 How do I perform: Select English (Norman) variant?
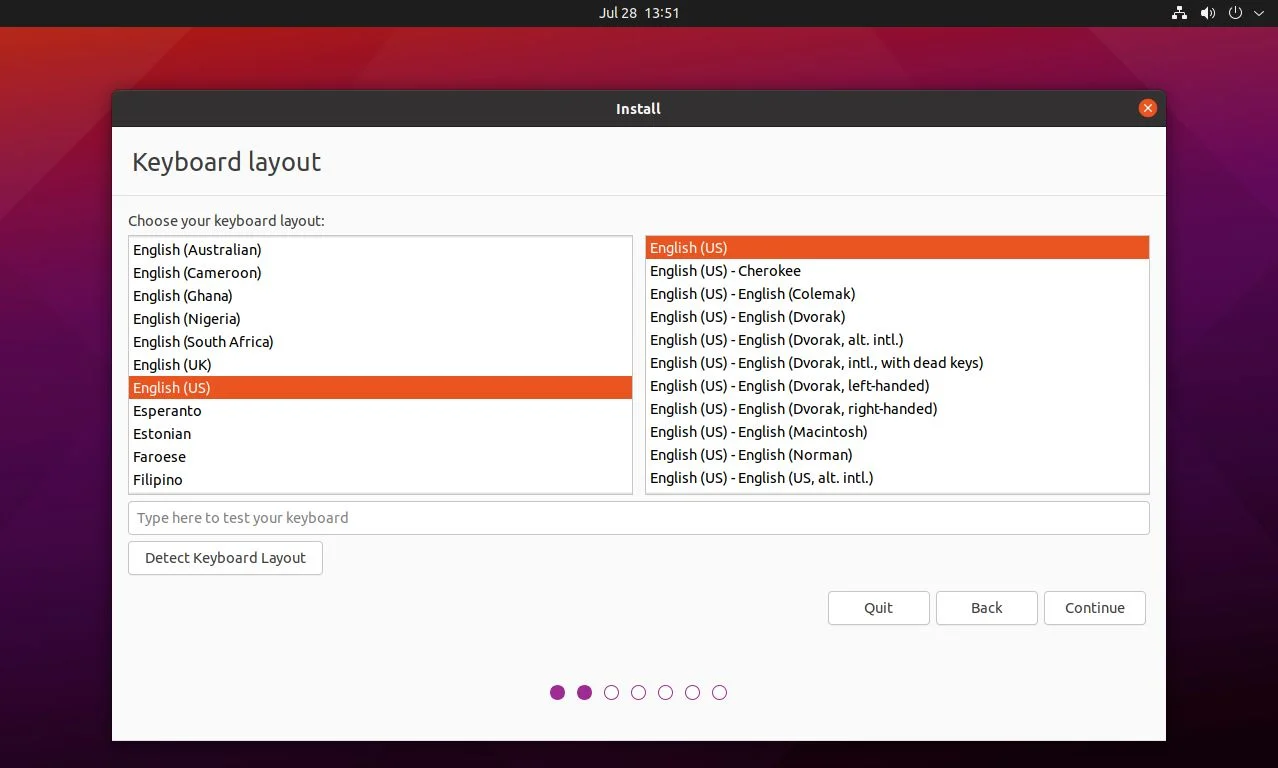[897, 455]
